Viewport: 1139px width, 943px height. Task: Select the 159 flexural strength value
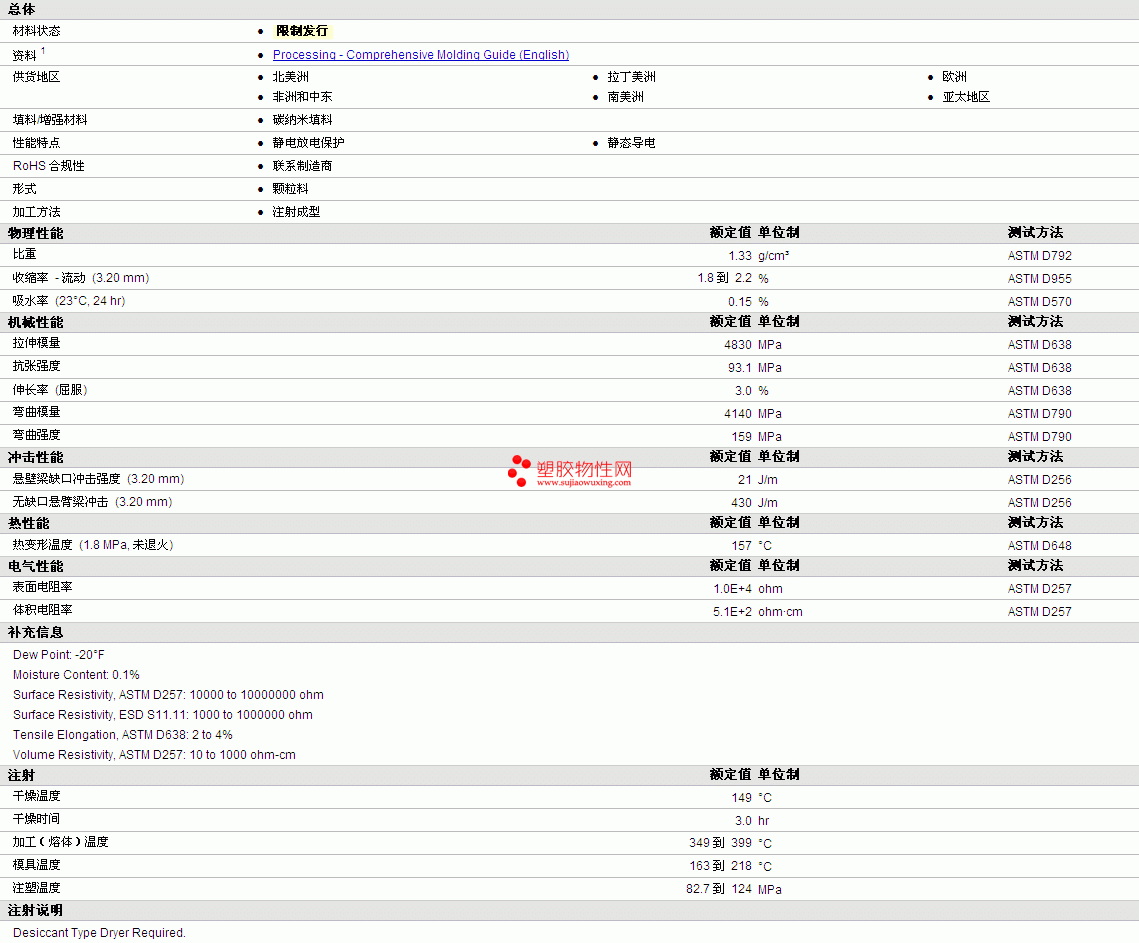[741, 437]
